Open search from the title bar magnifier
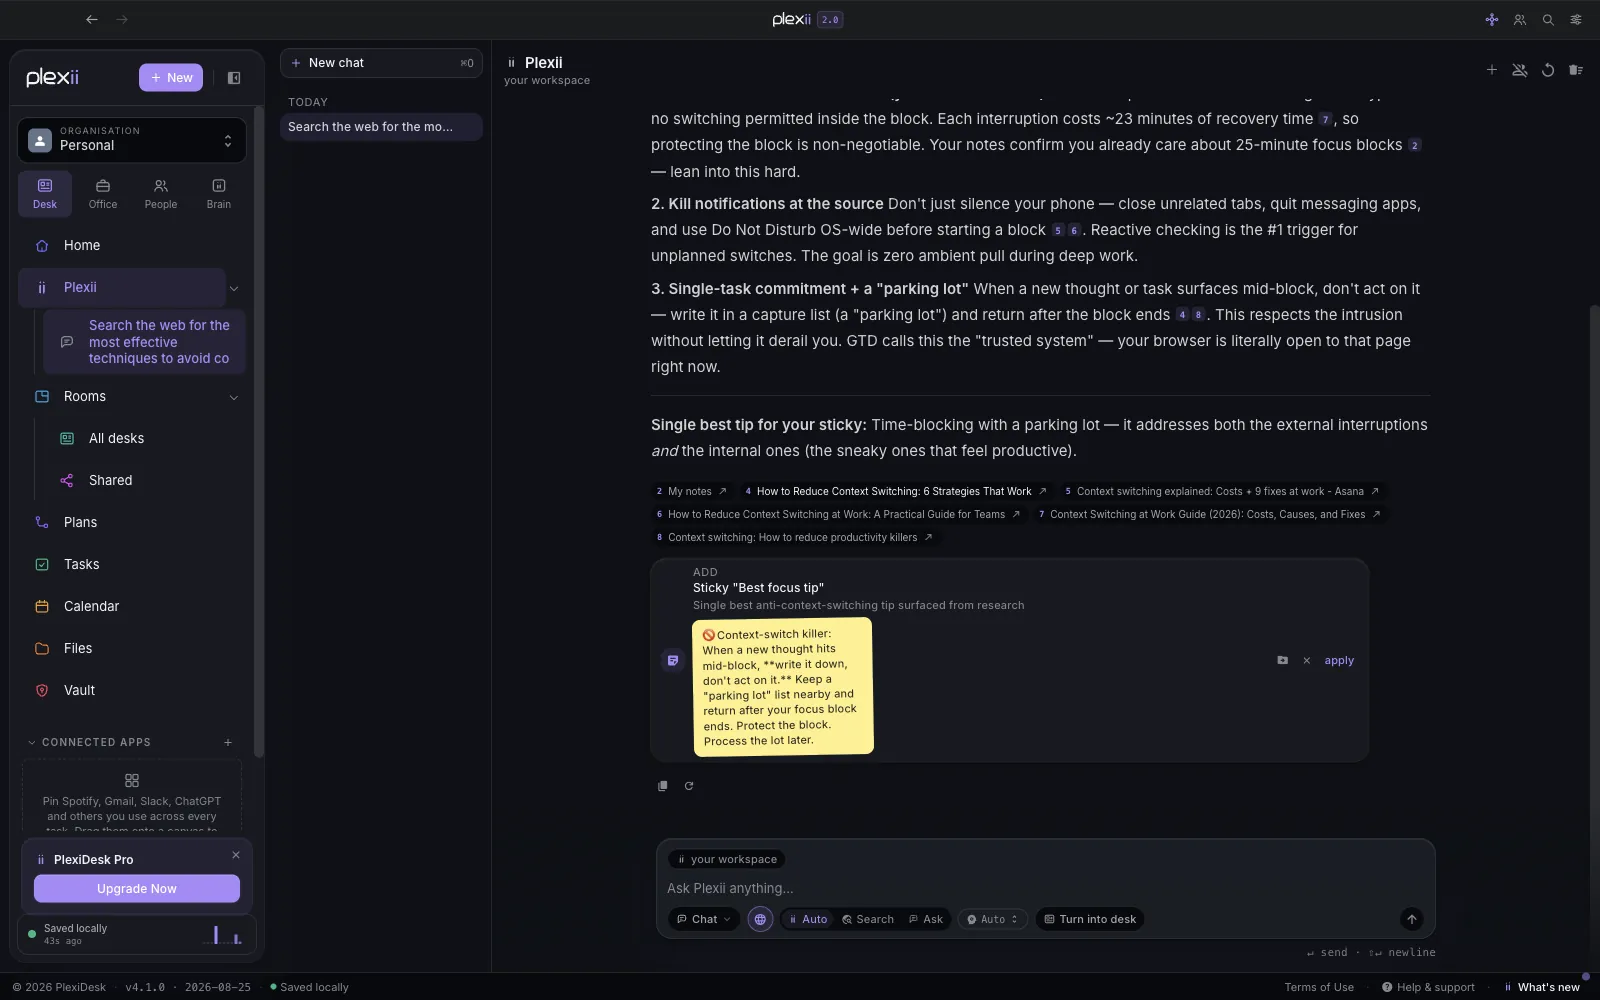 pyautogui.click(x=1548, y=19)
